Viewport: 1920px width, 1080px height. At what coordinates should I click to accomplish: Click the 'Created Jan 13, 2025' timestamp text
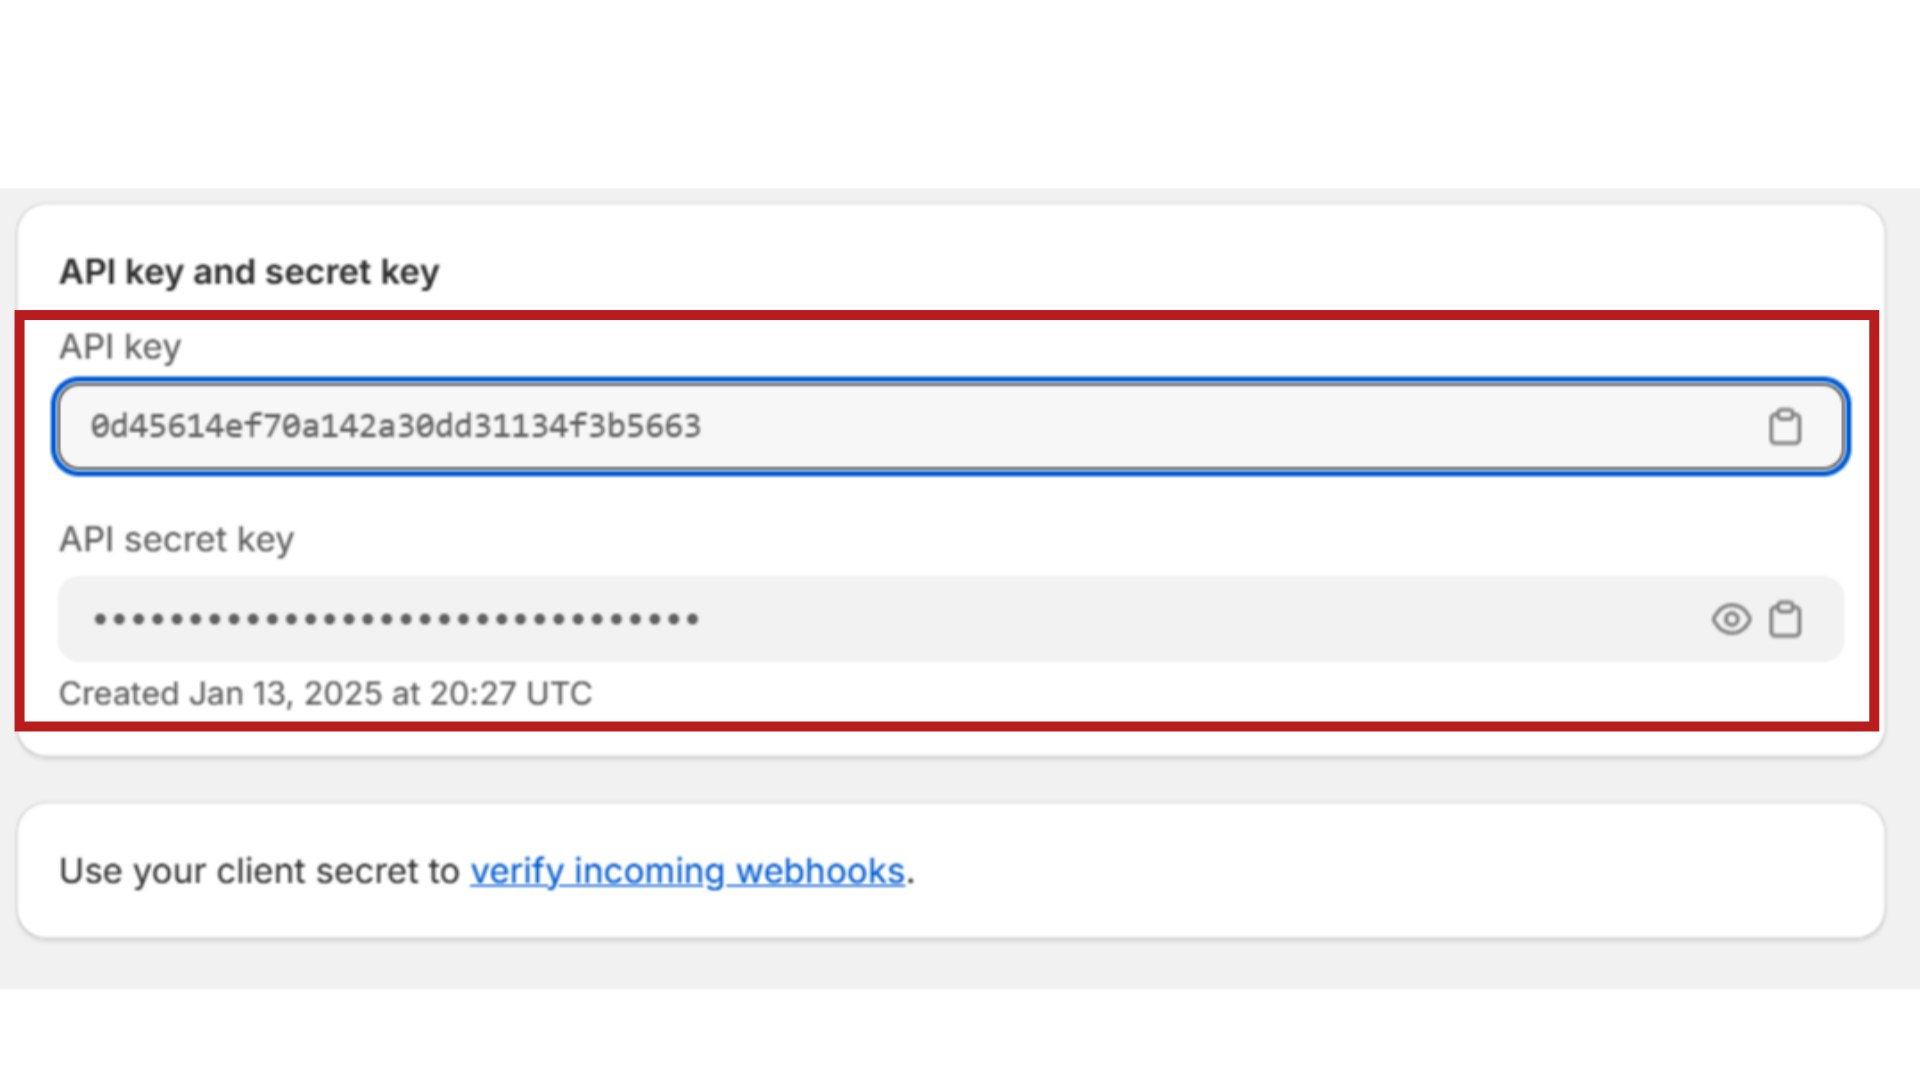point(325,693)
